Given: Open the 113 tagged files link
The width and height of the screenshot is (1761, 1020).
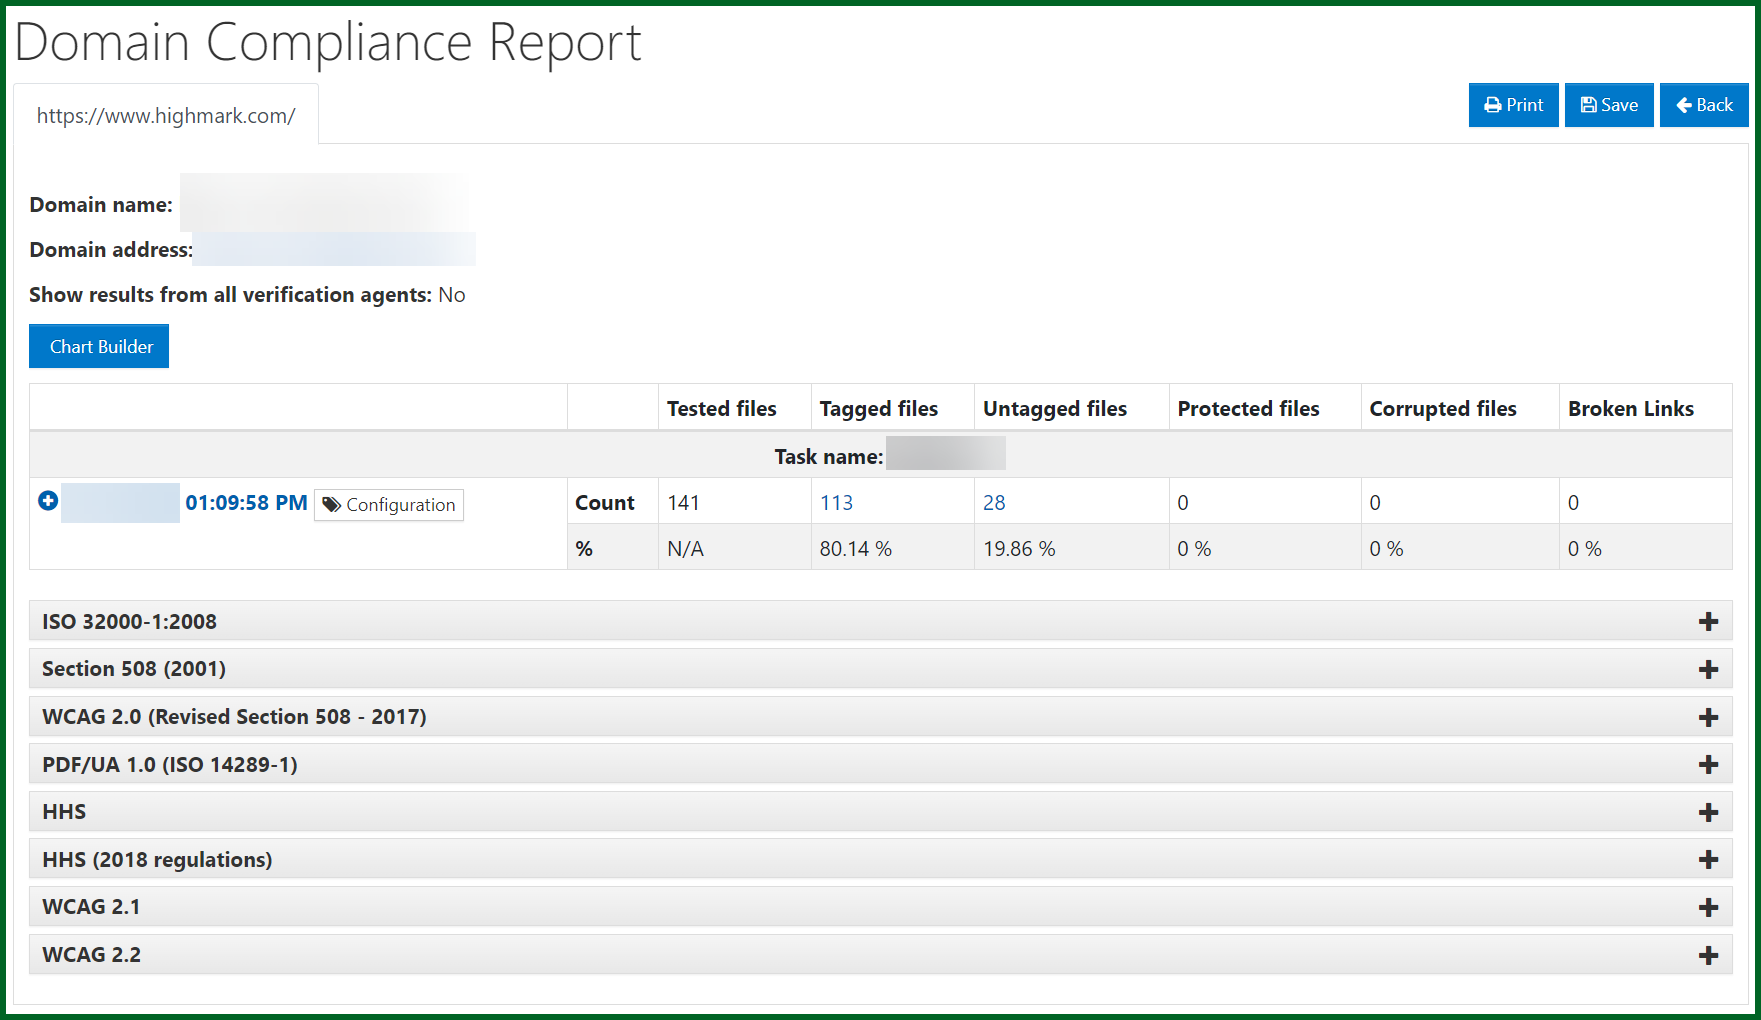Looking at the screenshot, I should click(x=836, y=503).
